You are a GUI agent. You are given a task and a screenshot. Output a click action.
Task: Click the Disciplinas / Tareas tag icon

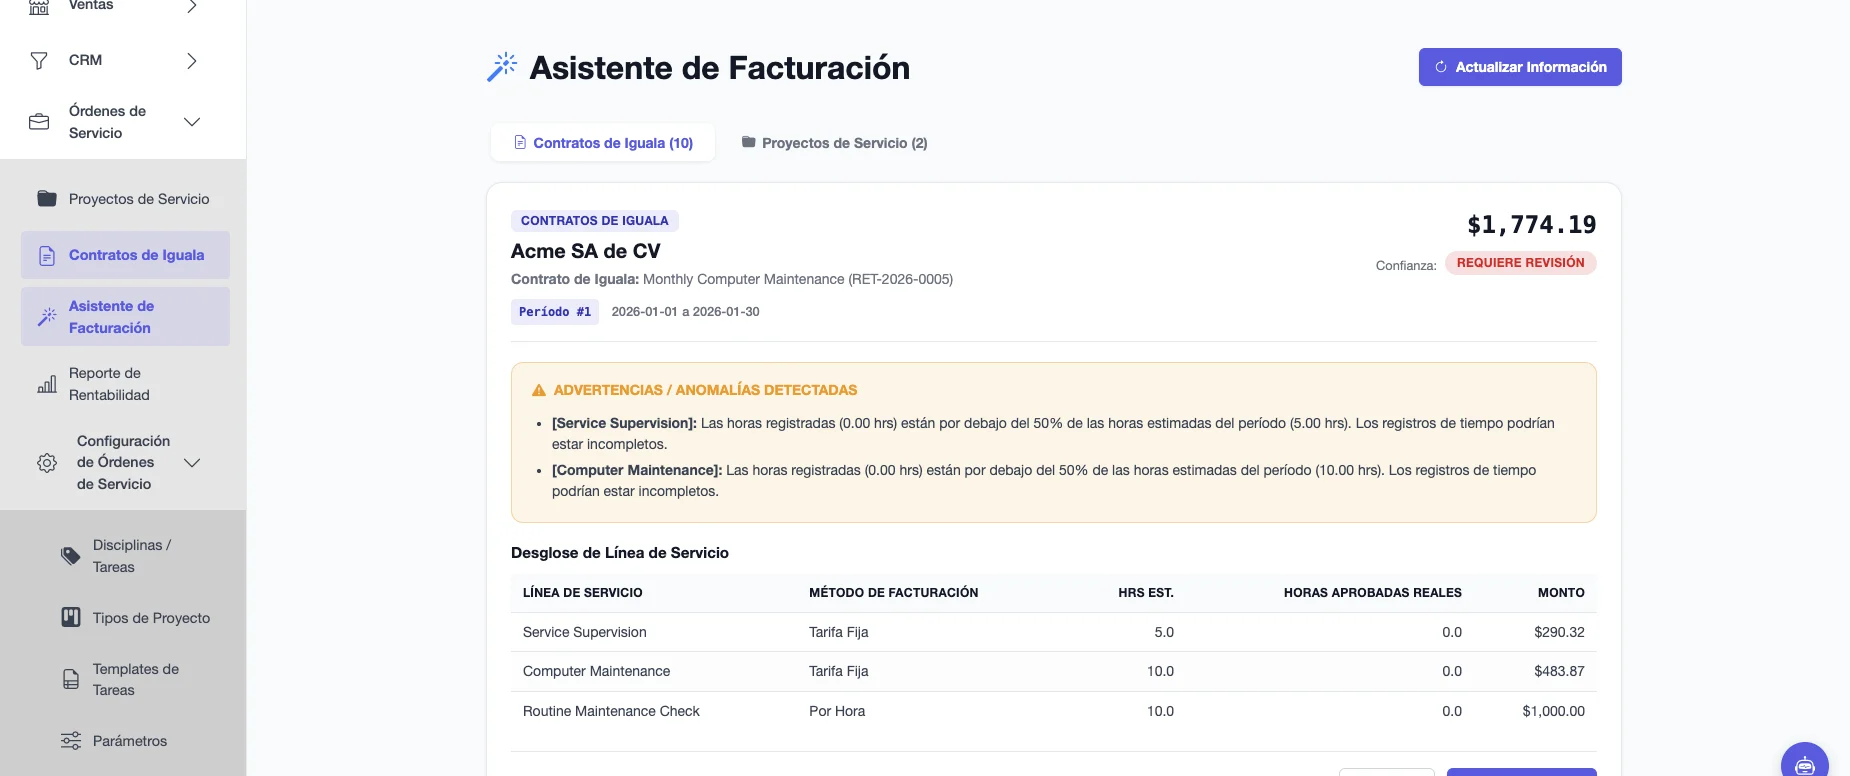71,556
